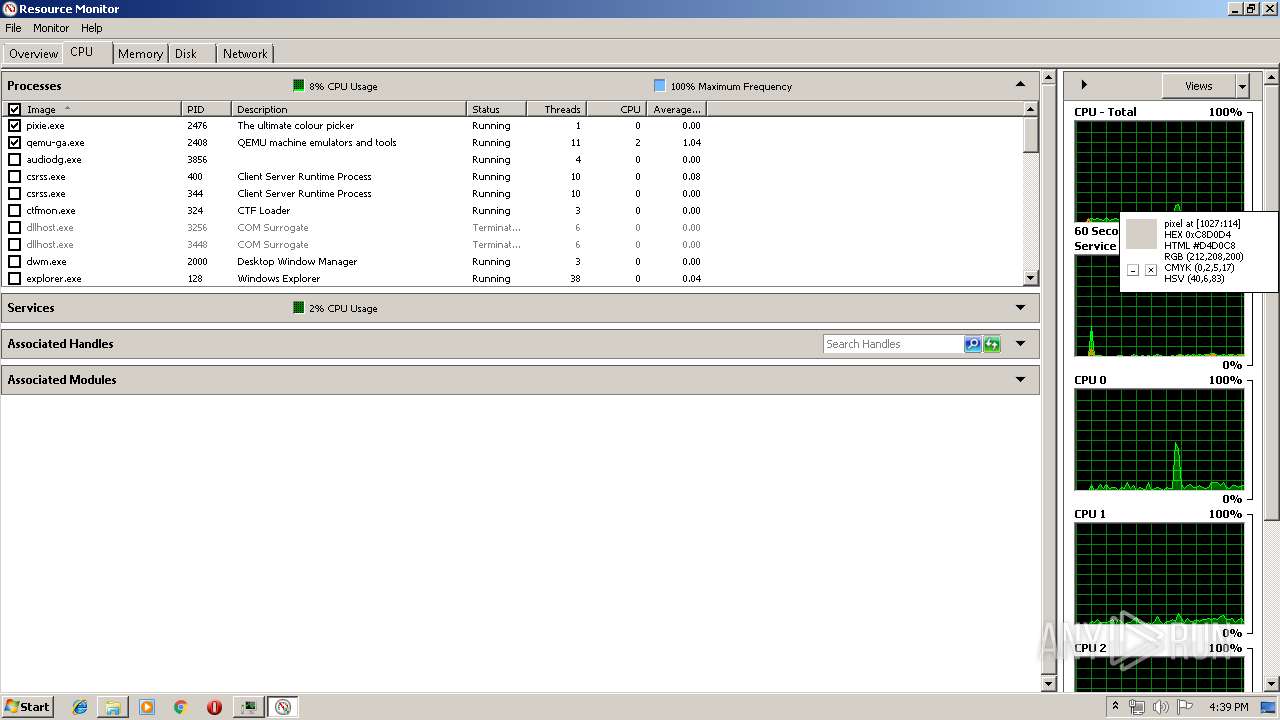Image resolution: width=1280 pixels, height=720 pixels.
Task: Click the Pixie colour swatch preview
Action: (1141, 234)
